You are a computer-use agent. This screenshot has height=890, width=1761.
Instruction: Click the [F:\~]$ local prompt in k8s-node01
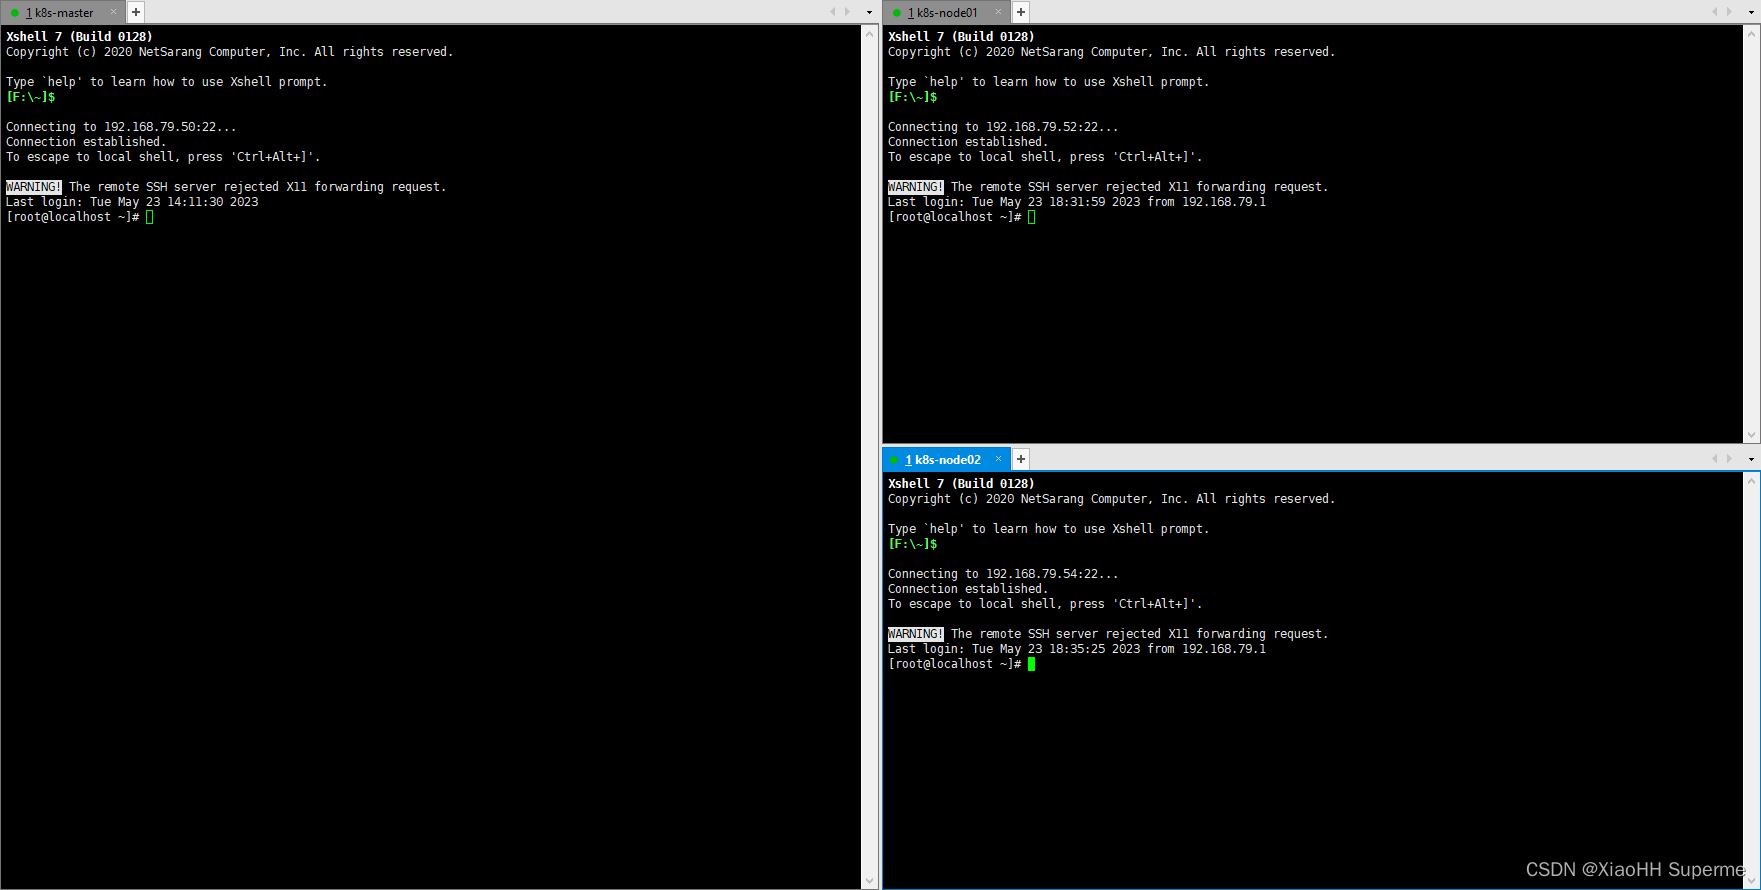[913, 97]
